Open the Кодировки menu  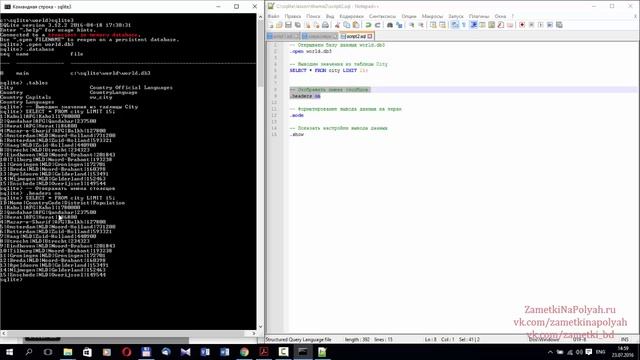point(351,16)
